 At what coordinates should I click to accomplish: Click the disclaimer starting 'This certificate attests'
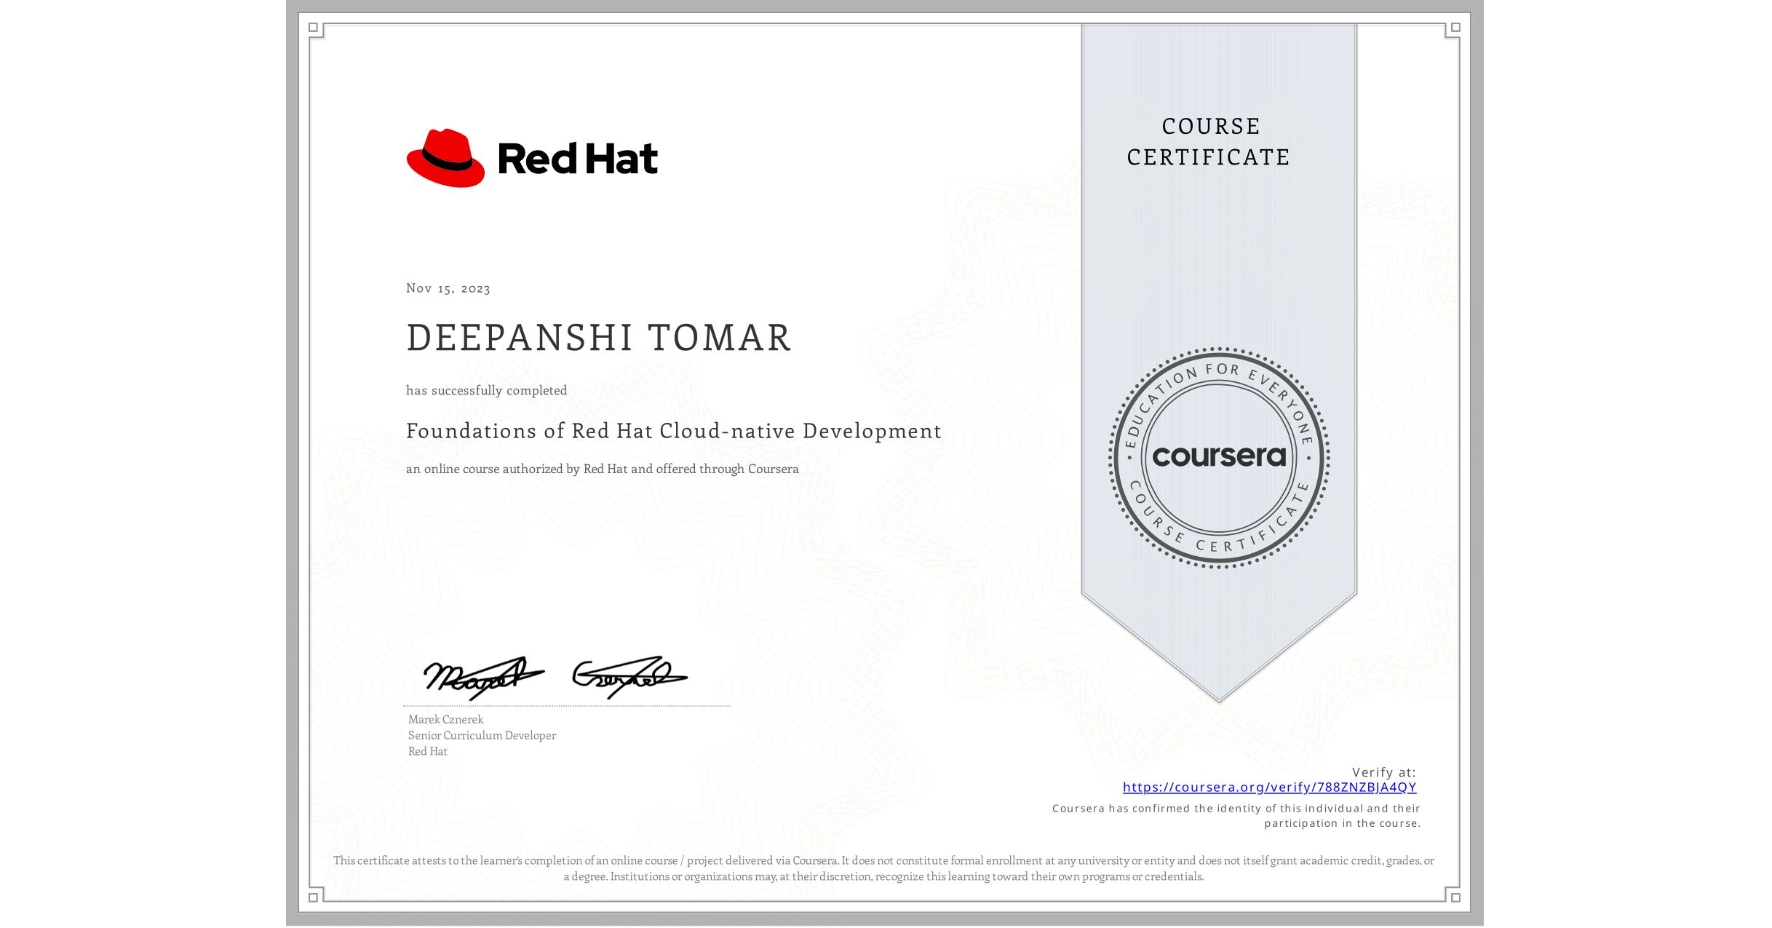coord(884,868)
